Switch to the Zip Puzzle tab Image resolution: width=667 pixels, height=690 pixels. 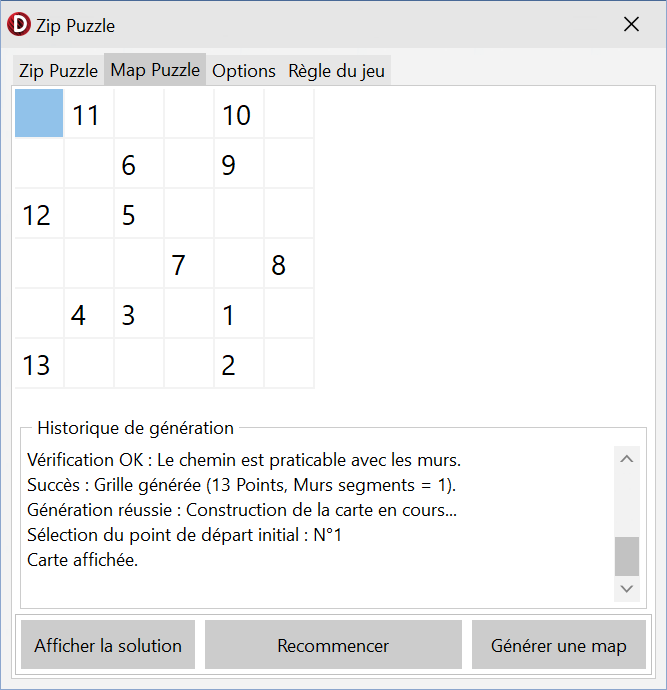(58, 71)
